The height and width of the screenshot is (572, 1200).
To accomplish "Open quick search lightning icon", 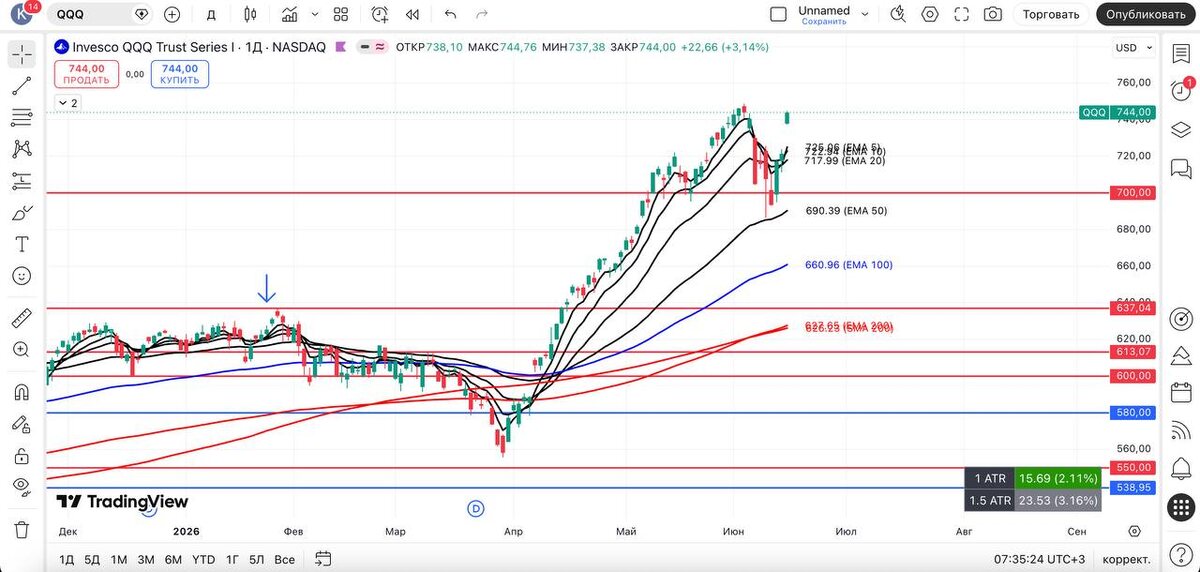I will pyautogui.click(x=898, y=14).
